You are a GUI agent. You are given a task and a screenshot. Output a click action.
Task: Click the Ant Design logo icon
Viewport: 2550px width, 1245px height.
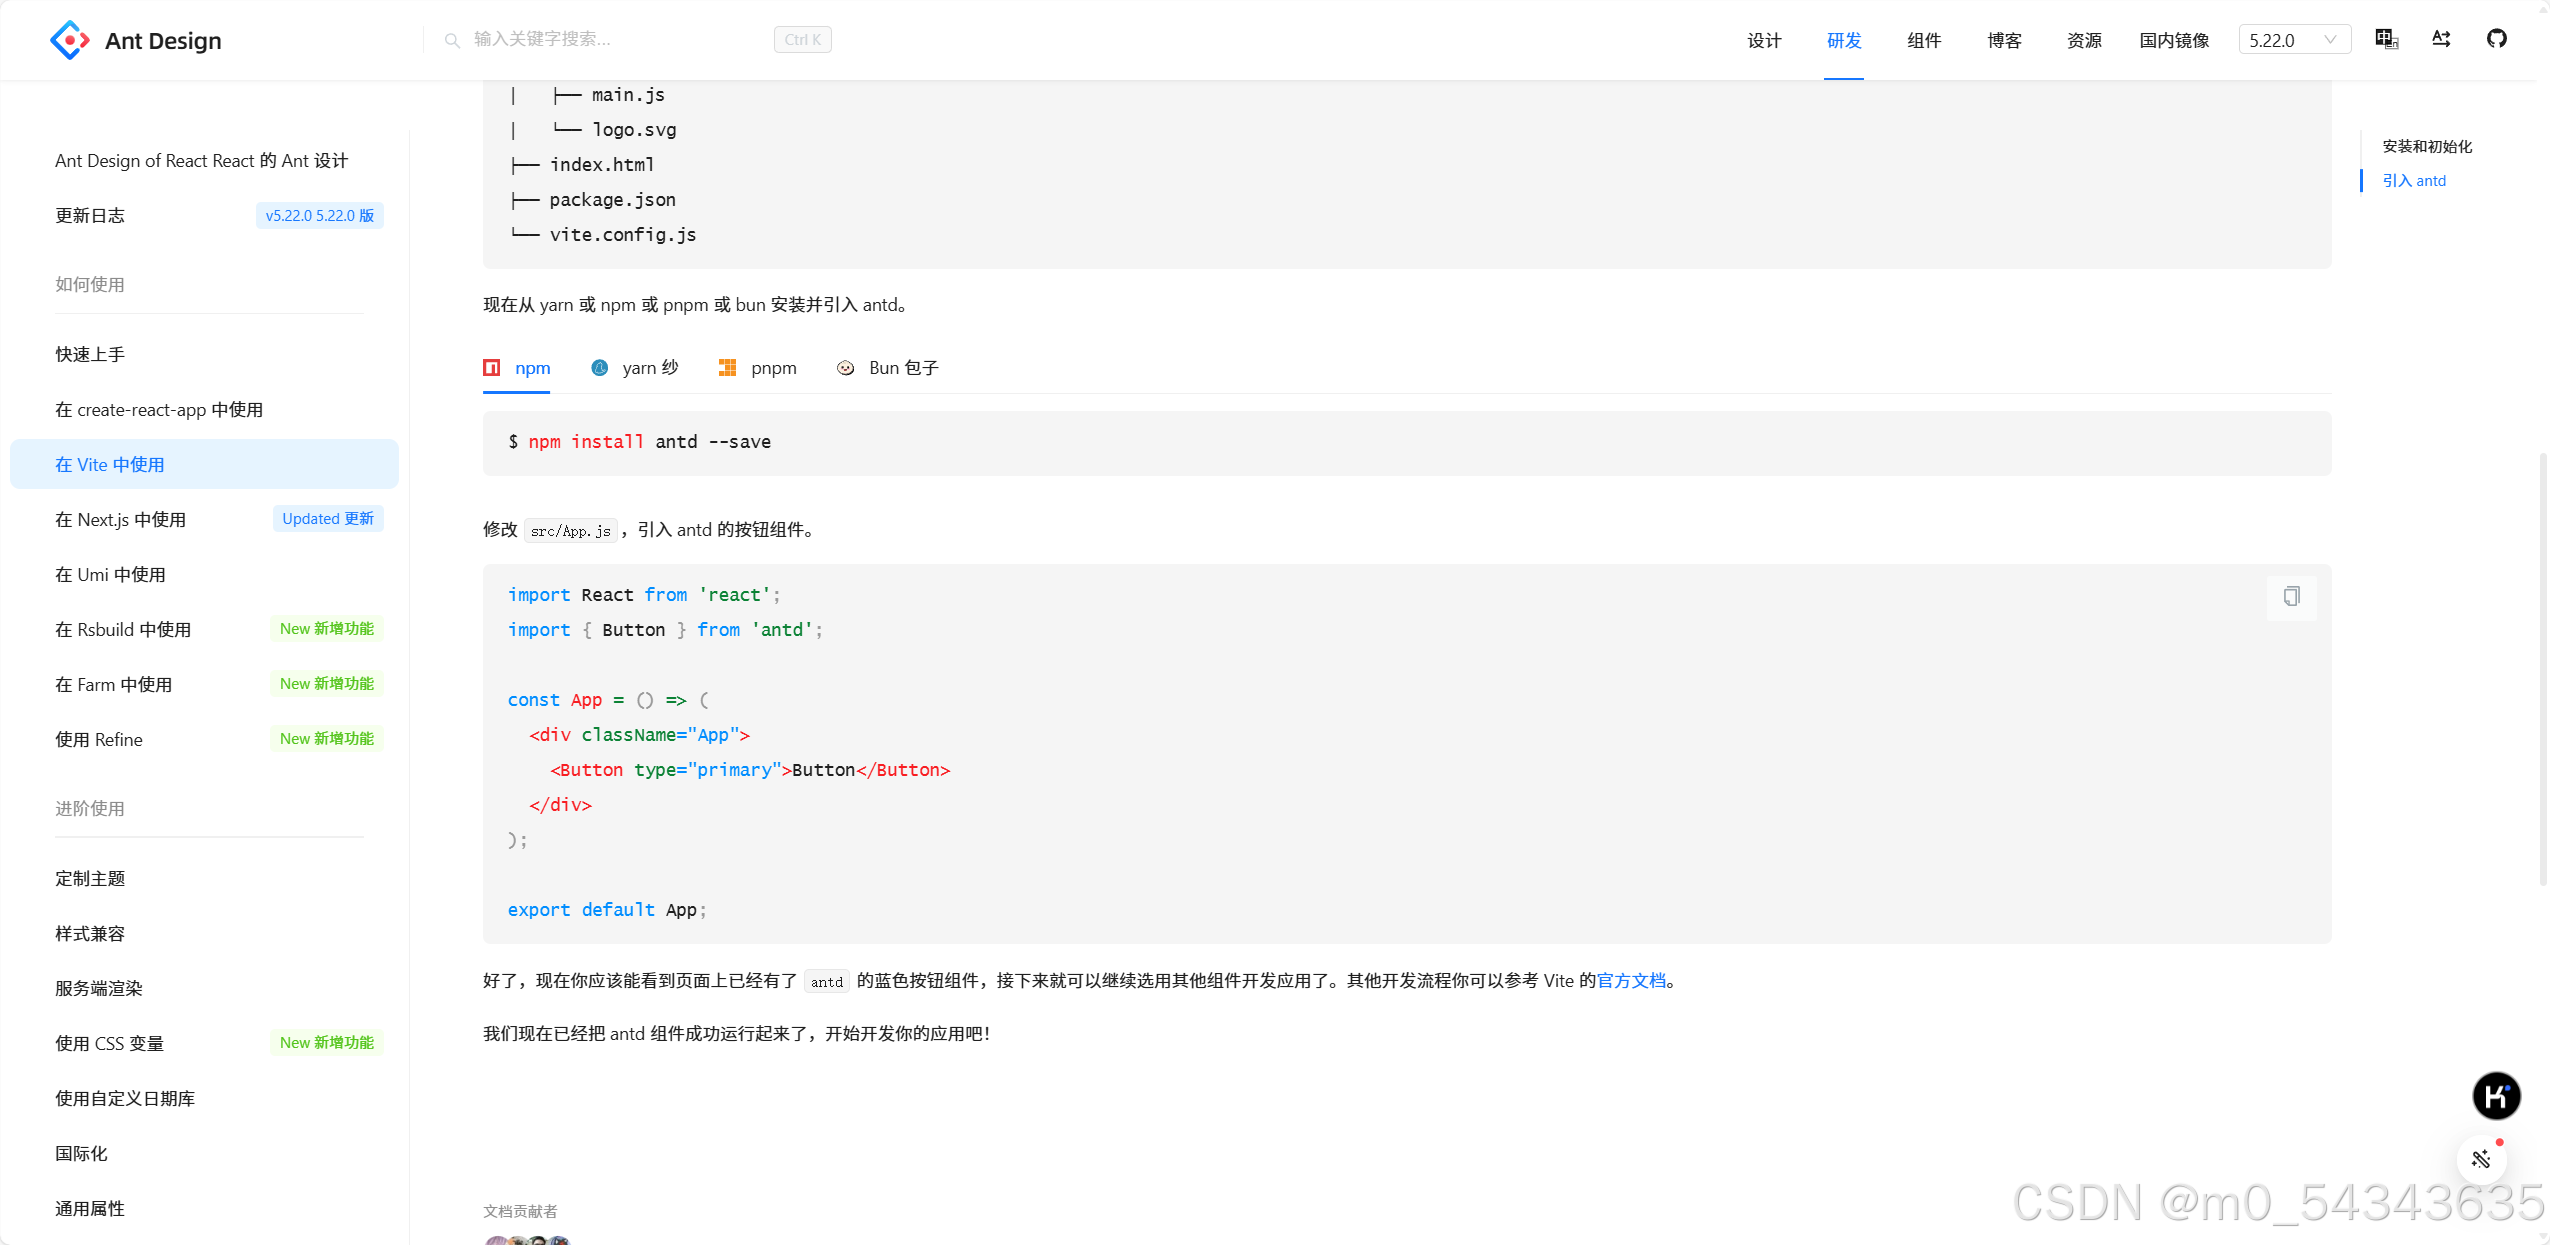(x=69, y=40)
